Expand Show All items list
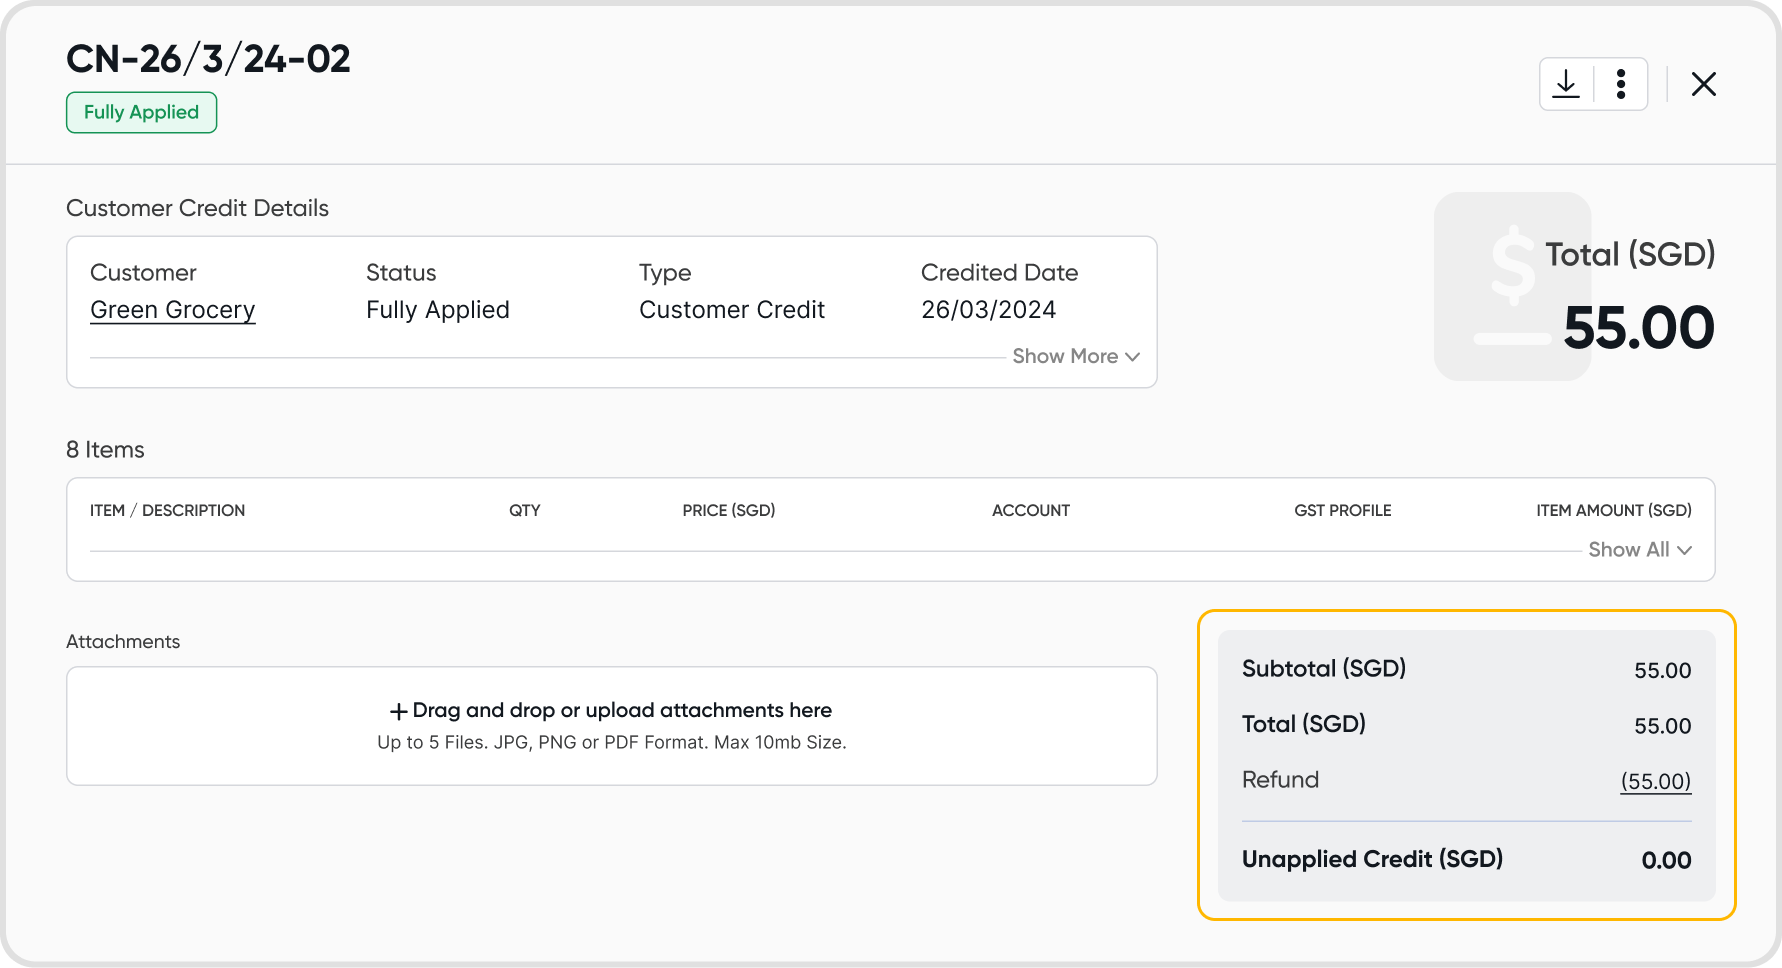1782x968 pixels. (x=1639, y=549)
